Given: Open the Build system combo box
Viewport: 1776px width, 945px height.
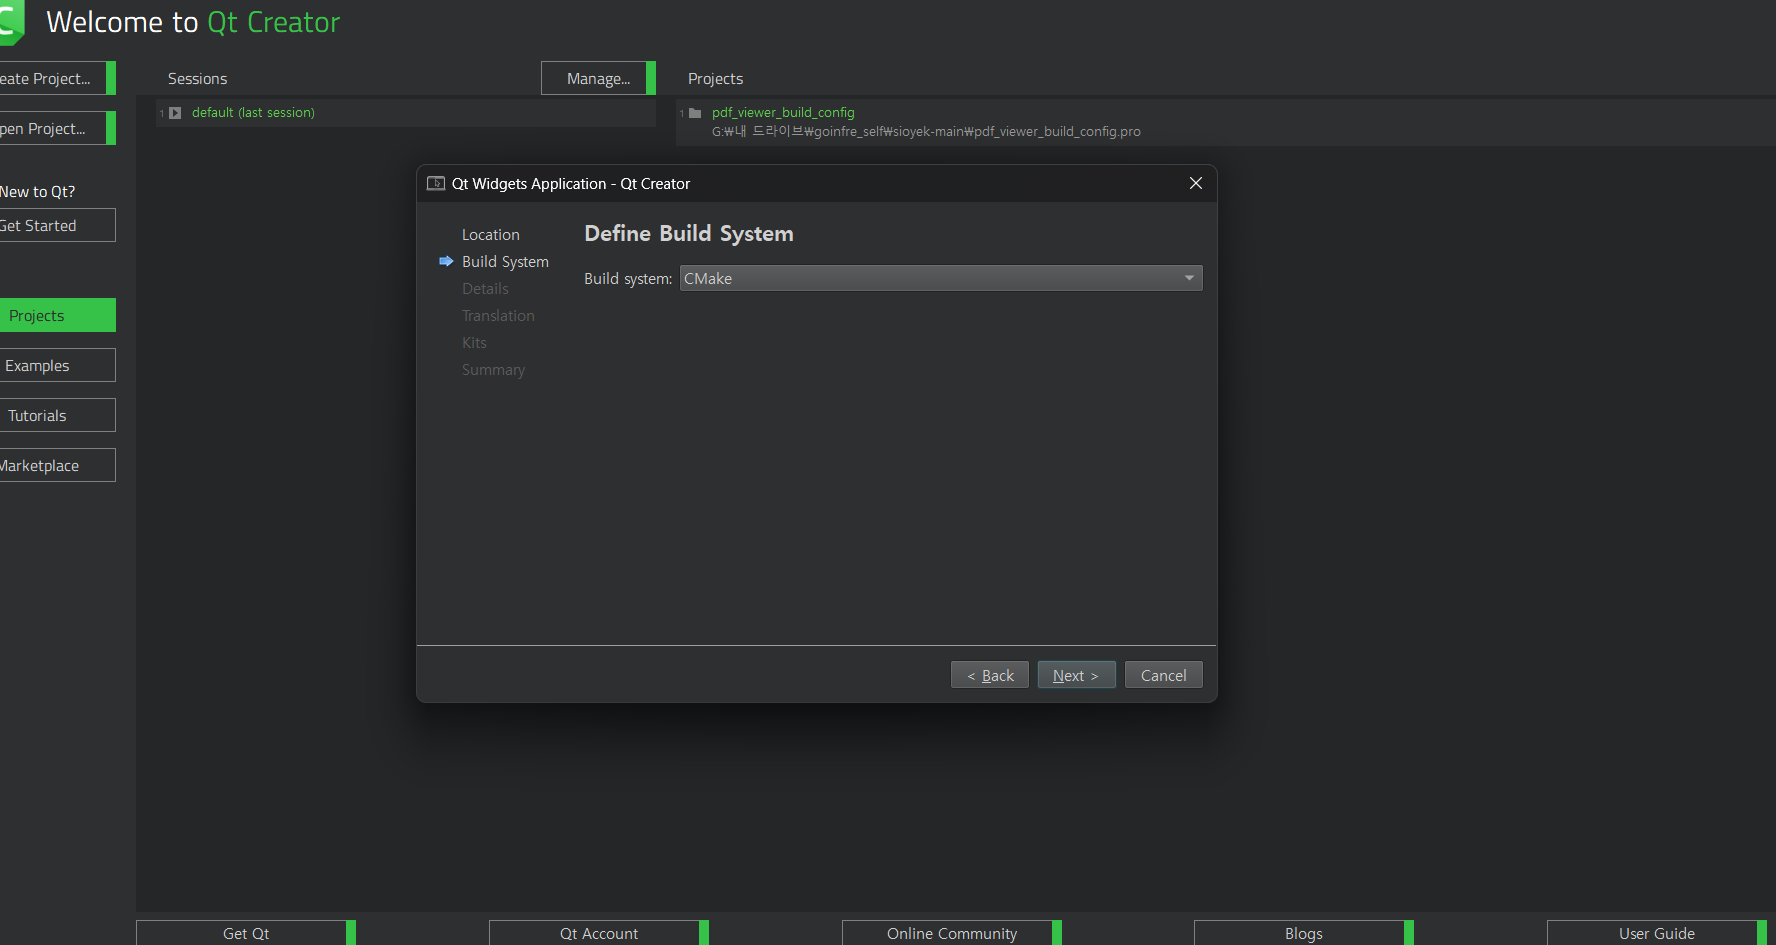Looking at the screenshot, I should point(941,278).
